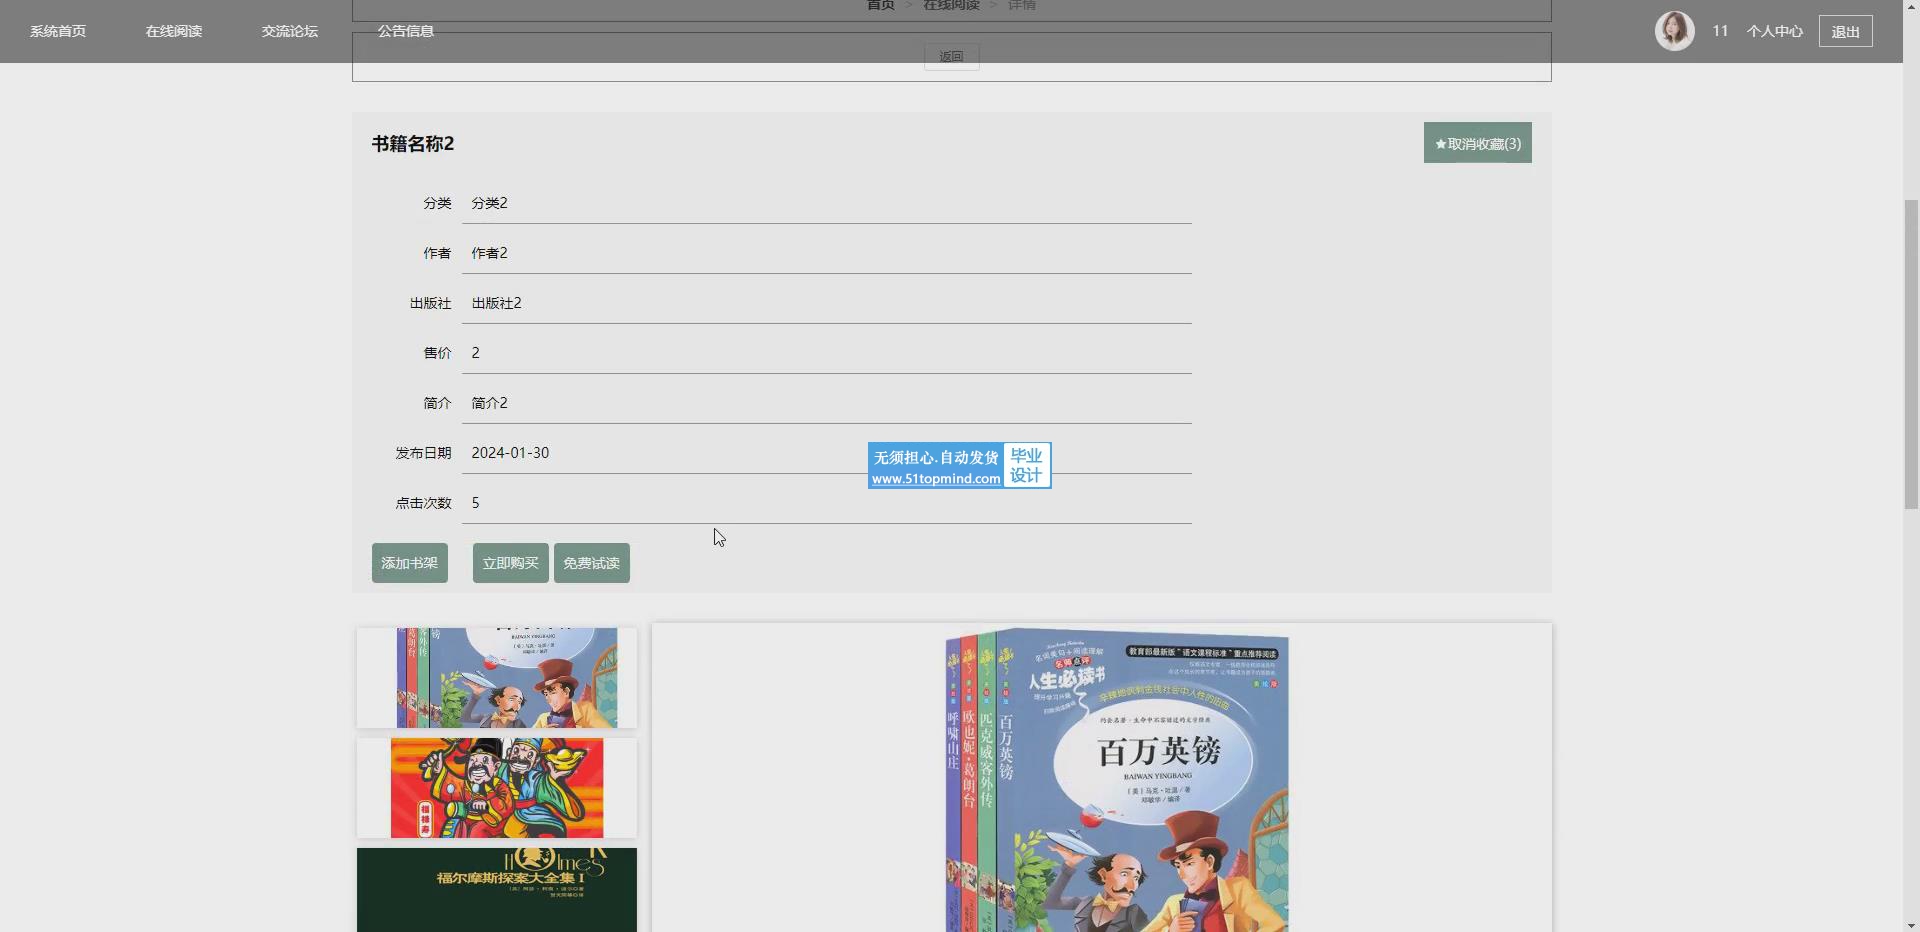Click the 取消收藏(3) star button
1920x932 pixels.
point(1478,143)
